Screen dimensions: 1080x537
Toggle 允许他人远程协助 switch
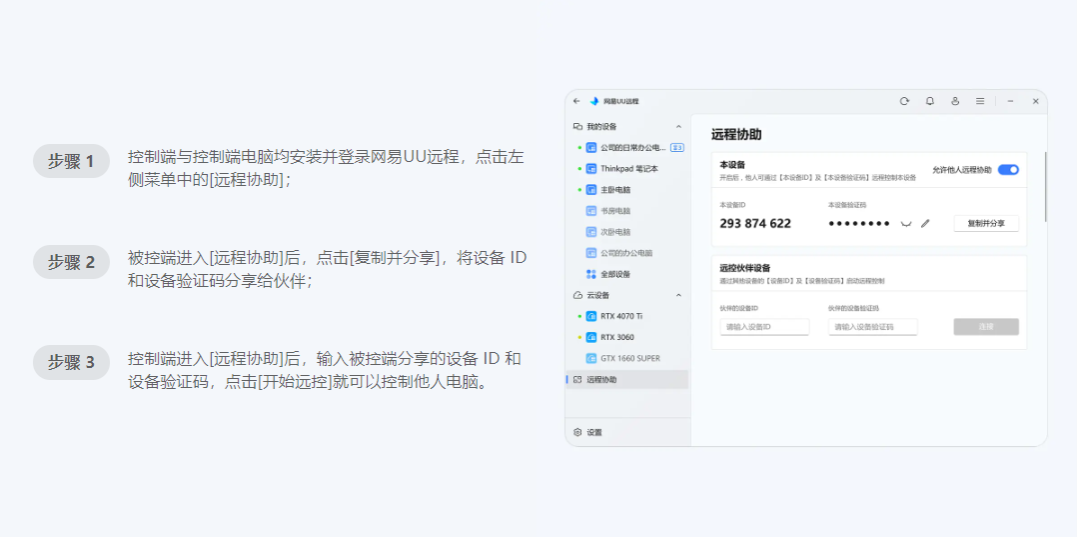1008,169
